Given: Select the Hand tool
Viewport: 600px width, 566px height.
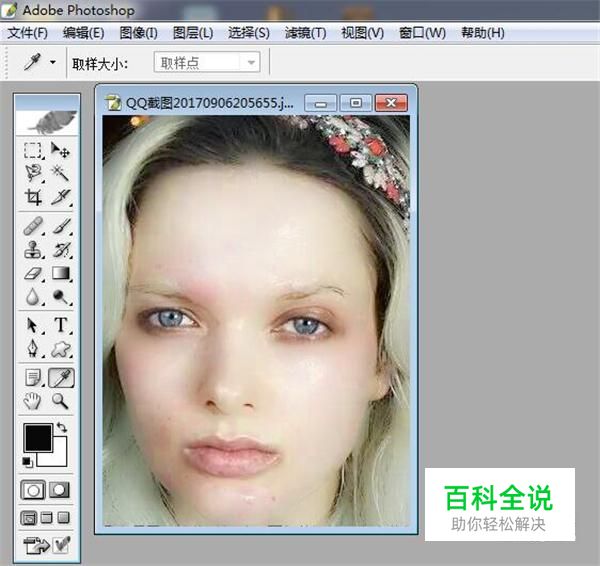Looking at the screenshot, I should [x=33, y=401].
